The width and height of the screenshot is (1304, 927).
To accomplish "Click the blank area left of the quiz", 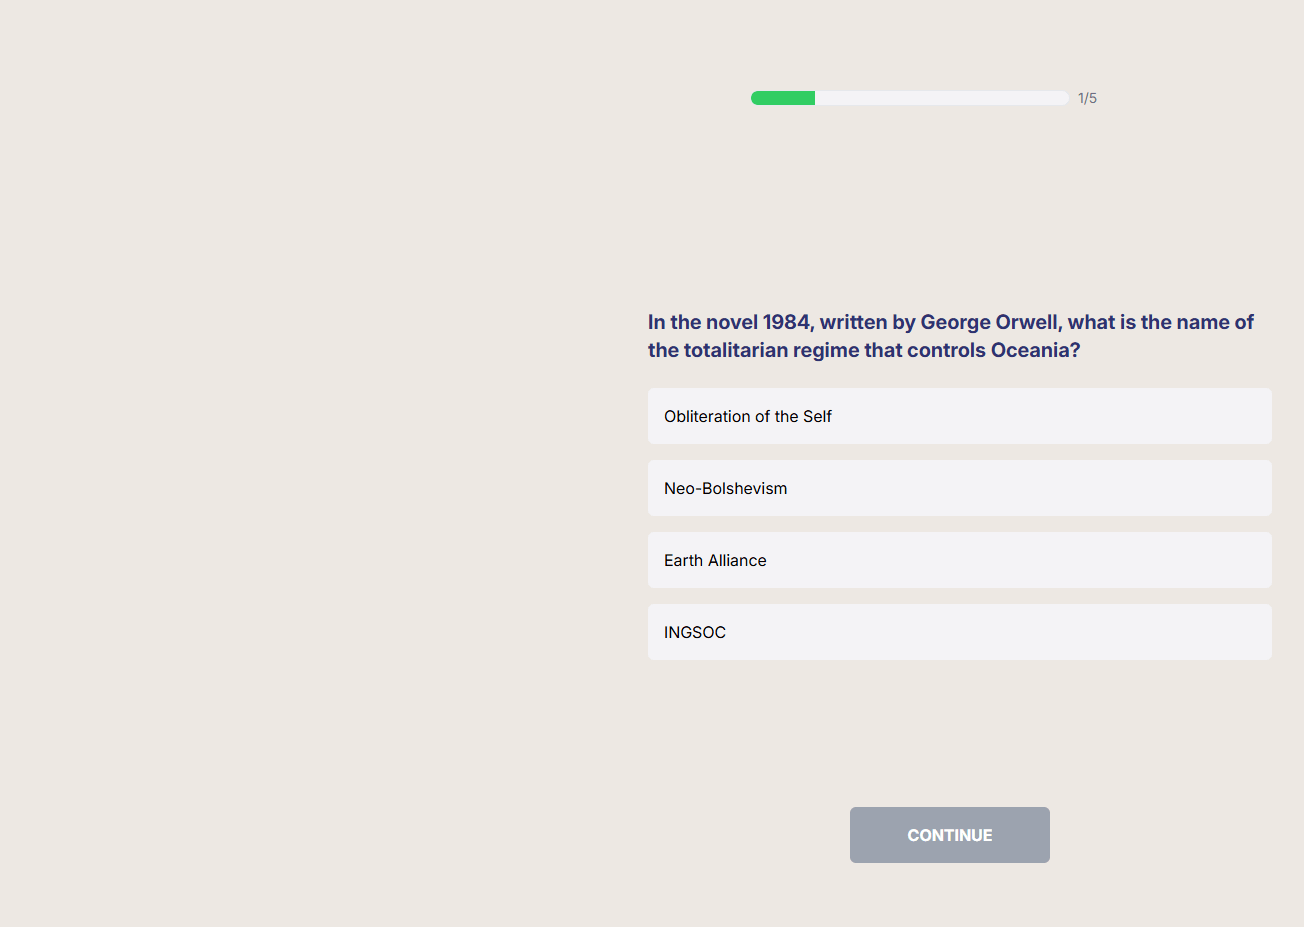I will click(x=300, y=450).
